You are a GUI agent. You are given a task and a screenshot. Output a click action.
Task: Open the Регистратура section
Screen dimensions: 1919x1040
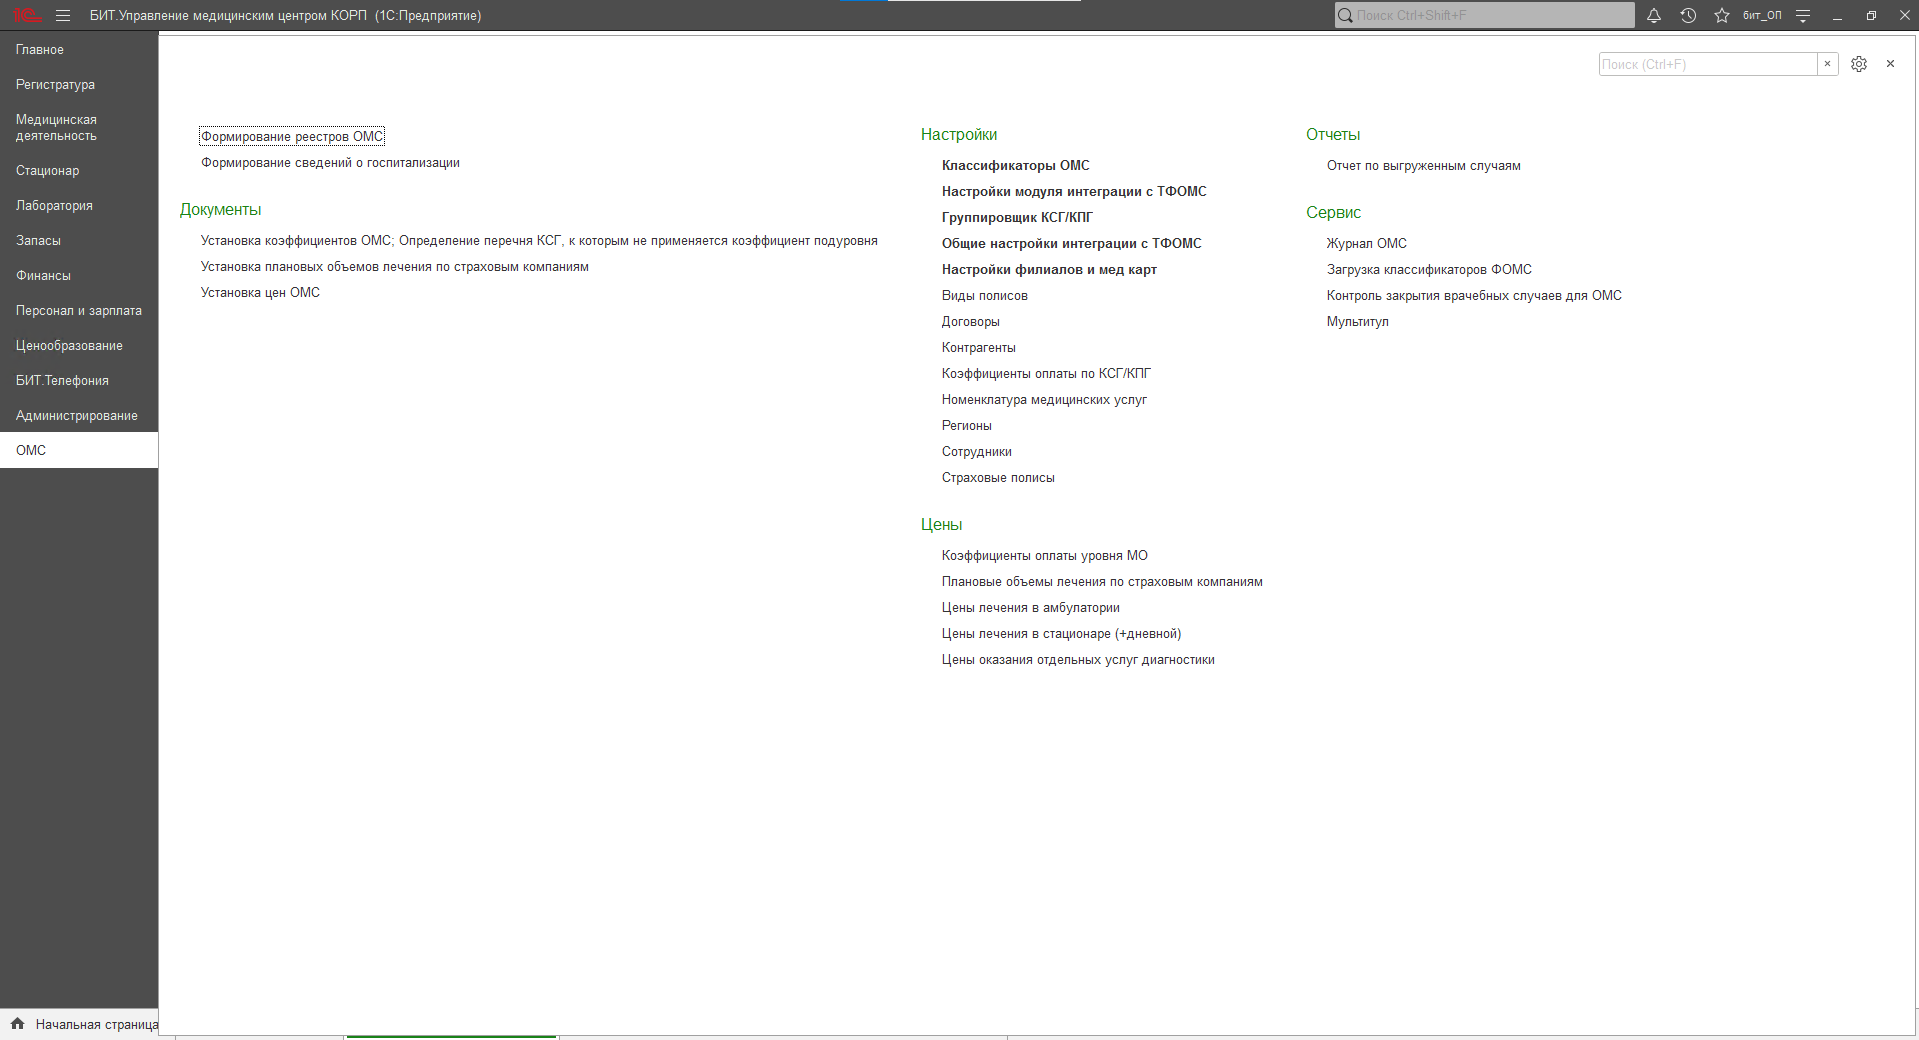(x=79, y=84)
